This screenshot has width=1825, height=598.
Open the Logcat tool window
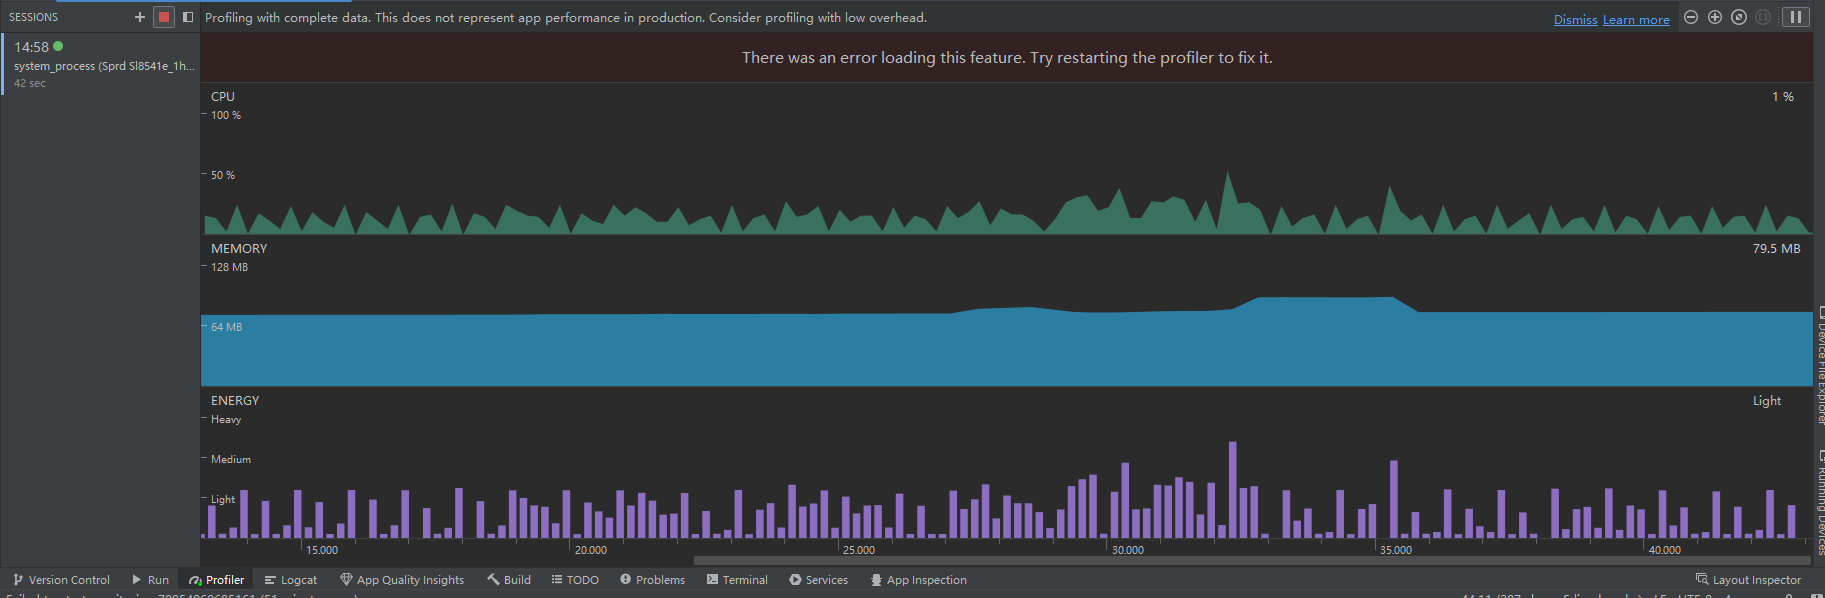click(290, 580)
